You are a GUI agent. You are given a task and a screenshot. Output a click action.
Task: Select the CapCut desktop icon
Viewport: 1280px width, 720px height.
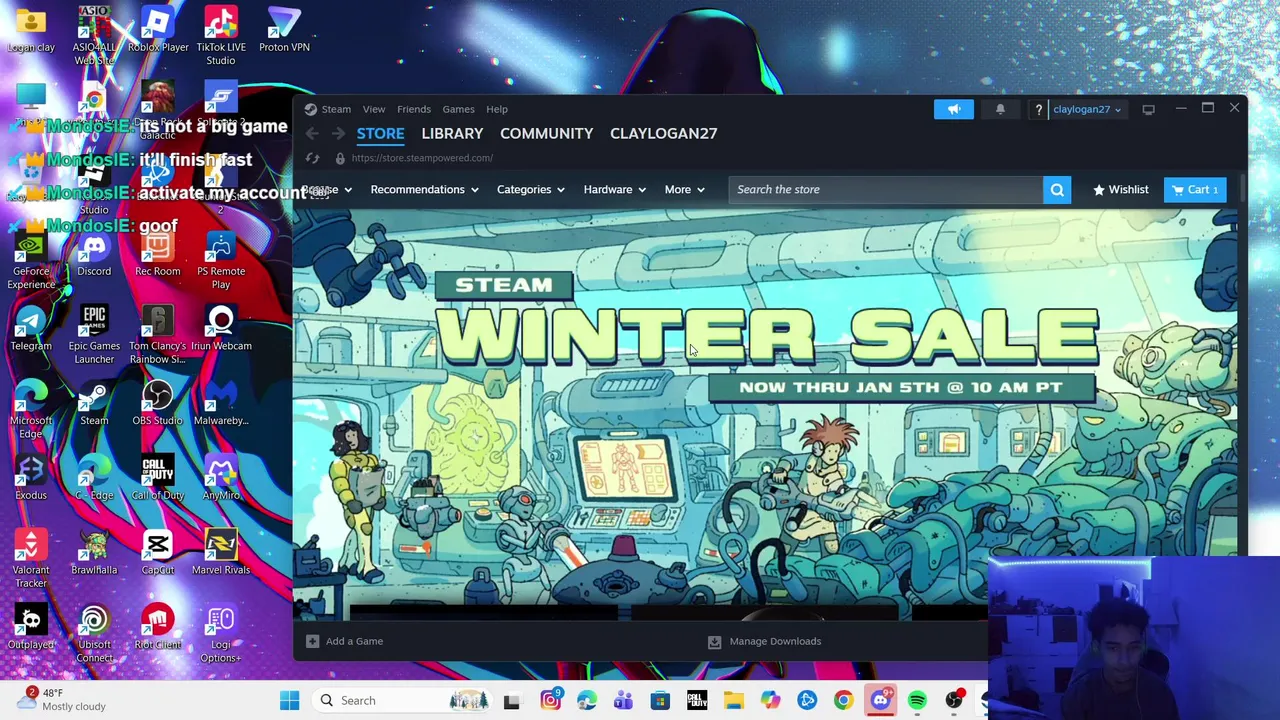[157, 553]
